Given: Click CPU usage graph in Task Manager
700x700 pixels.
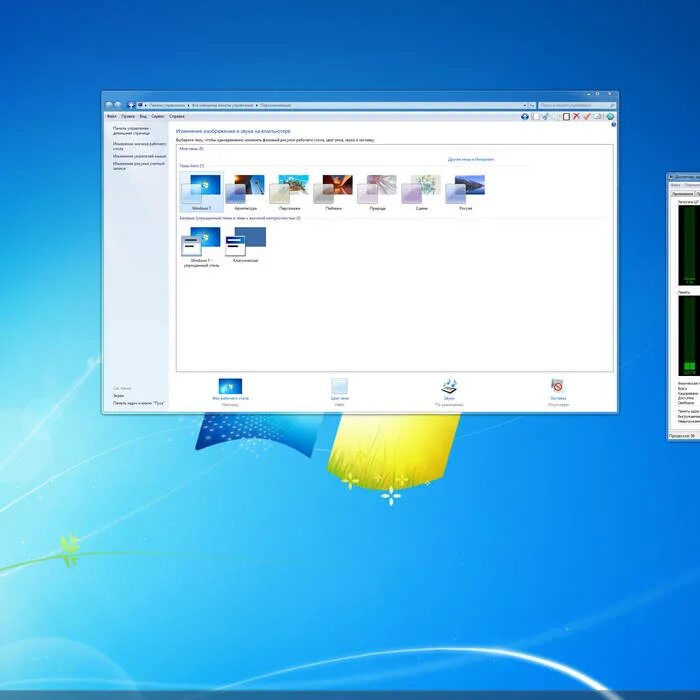Looking at the screenshot, I should pyautogui.click(x=688, y=245).
